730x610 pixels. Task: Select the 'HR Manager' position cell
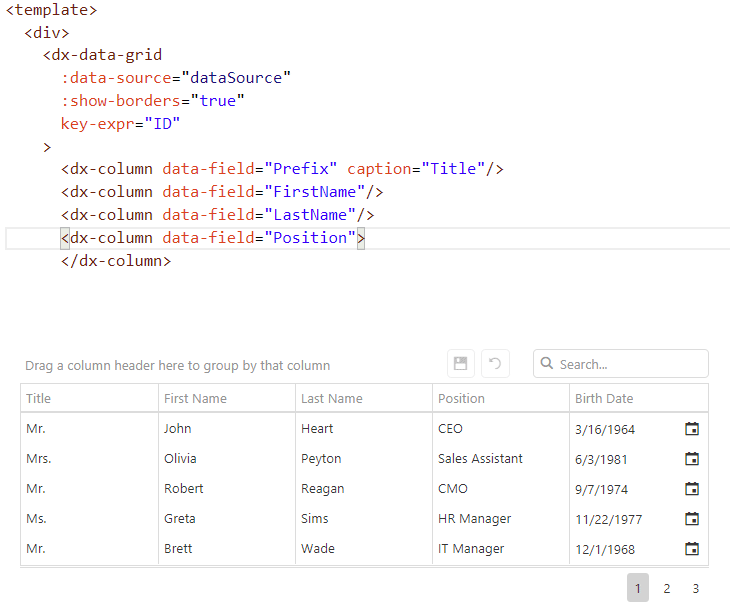click(x=500, y=518)
